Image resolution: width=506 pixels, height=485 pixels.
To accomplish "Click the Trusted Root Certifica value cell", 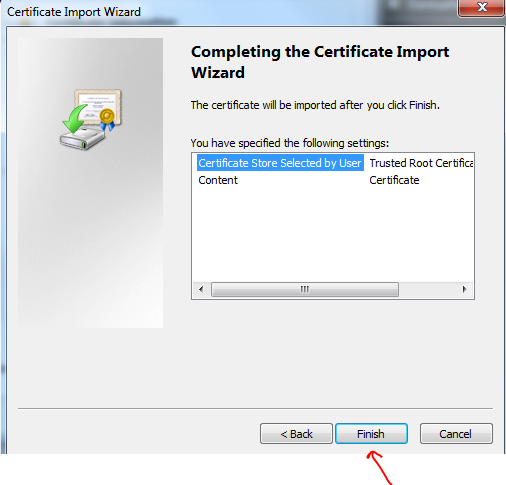I will click(x=421, y=163).
